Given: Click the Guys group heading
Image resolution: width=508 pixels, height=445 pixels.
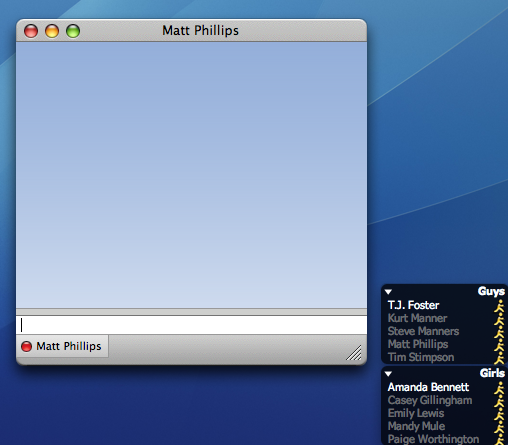Looking at the screenshot, I should (x=491, y=291).
